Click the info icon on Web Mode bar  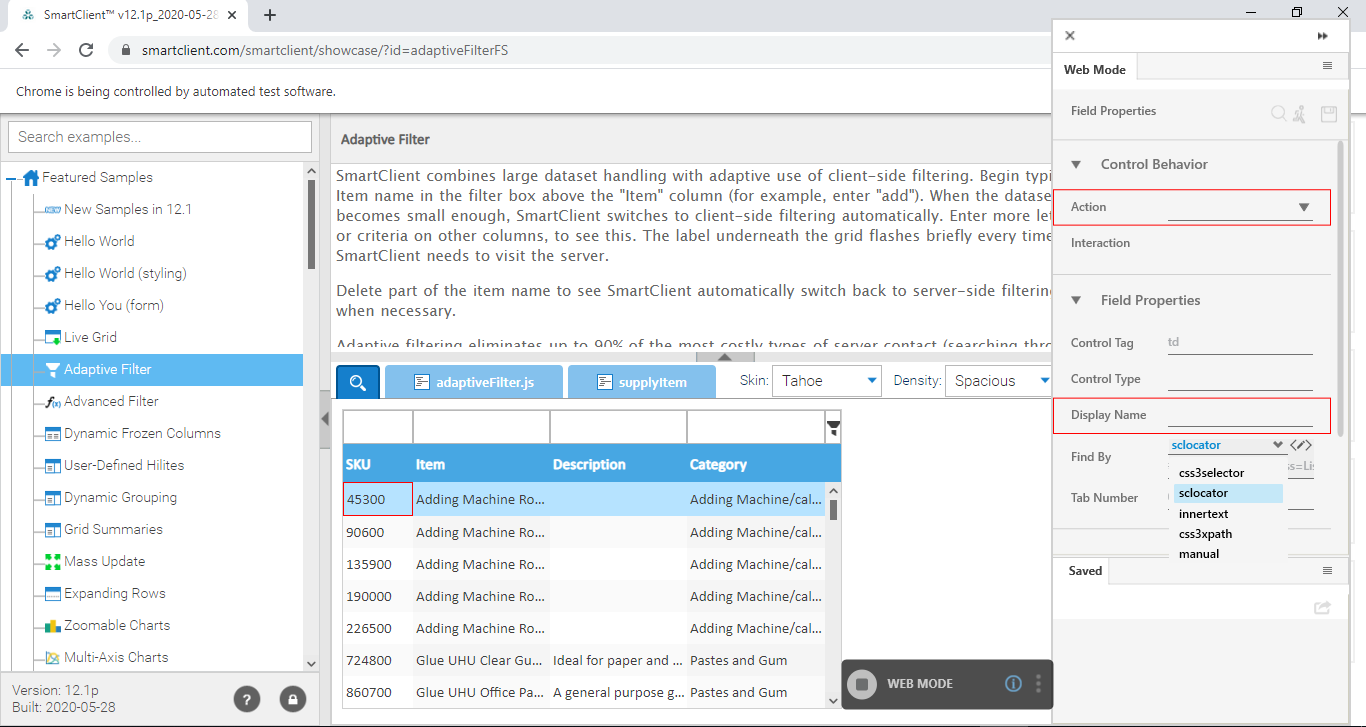point(1013,684)
